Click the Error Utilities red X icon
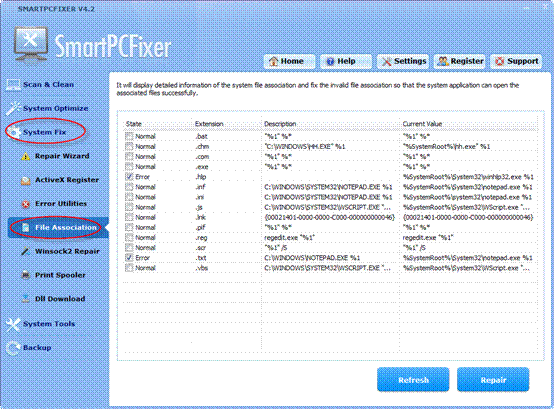554x409 pixels. pos(25,204)
